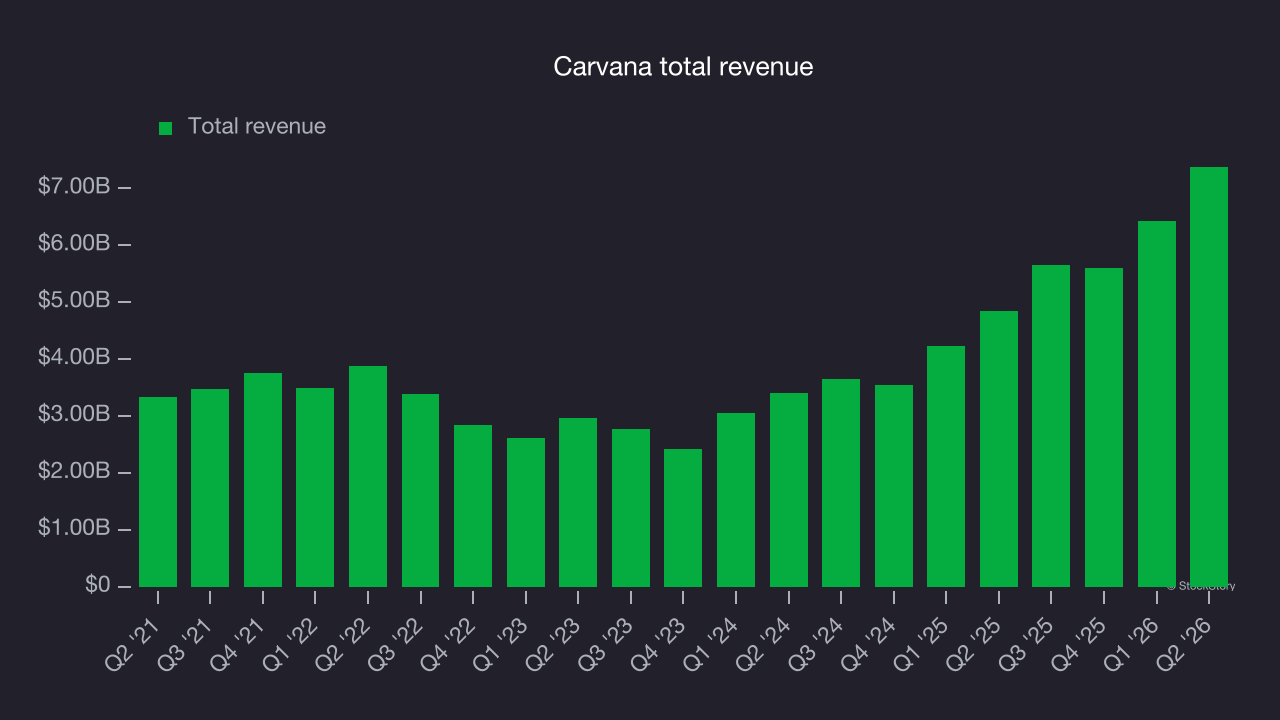
Task: Select the Q3 '21 revenue bar
Action: click(x=210, y=488)
